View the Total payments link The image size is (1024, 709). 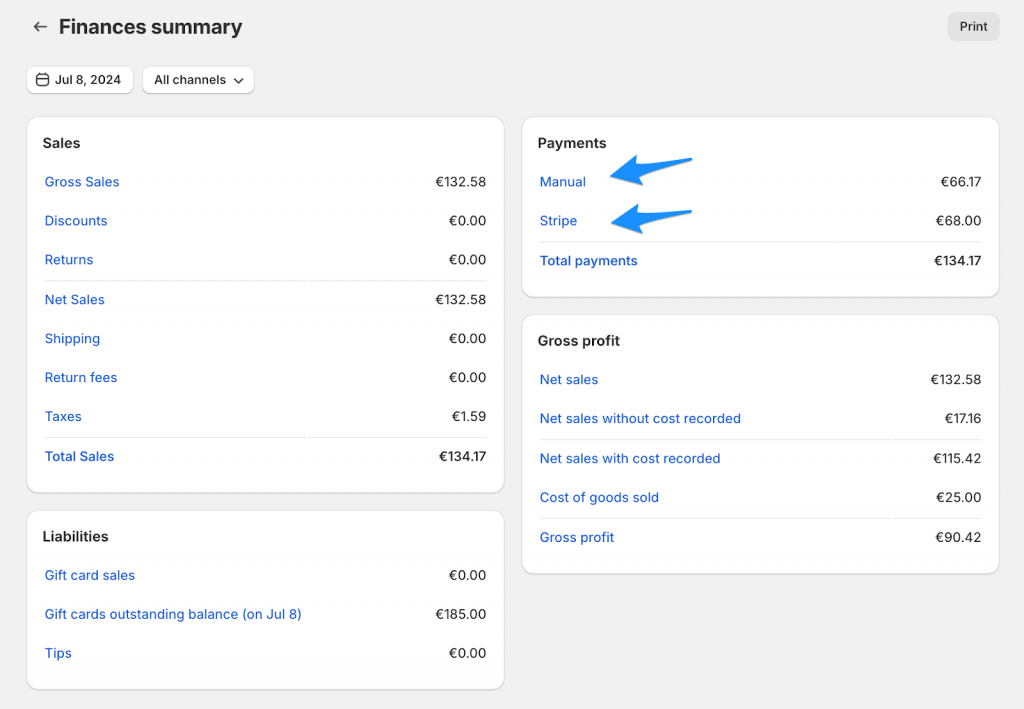pos(588,261)
